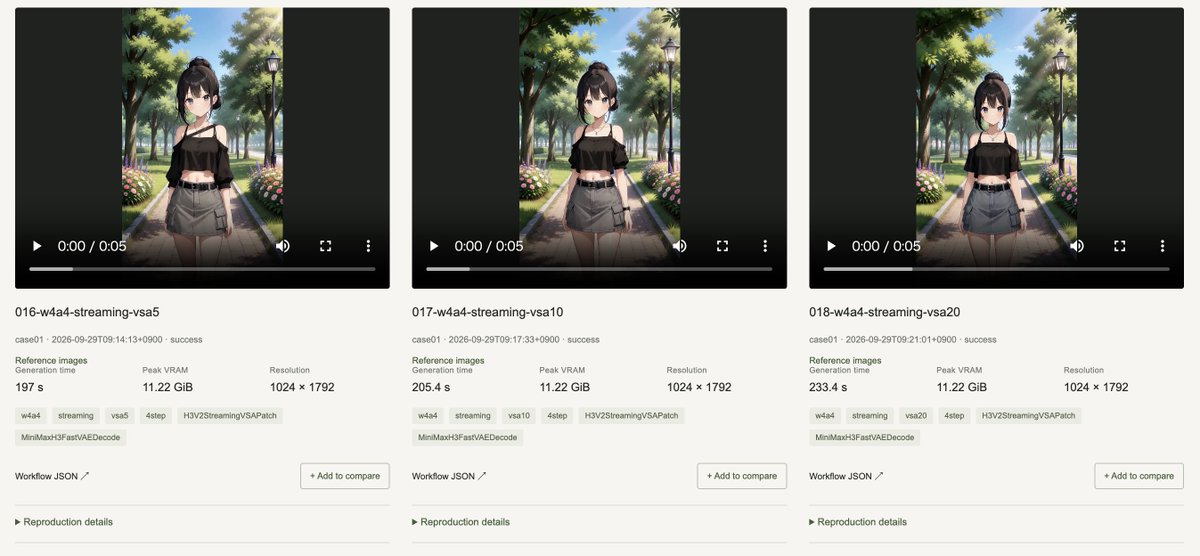Add 017-w4a4-streaming-vsa10 to compare
This screenshot has height=556, width=1200.
click(742, 476)
